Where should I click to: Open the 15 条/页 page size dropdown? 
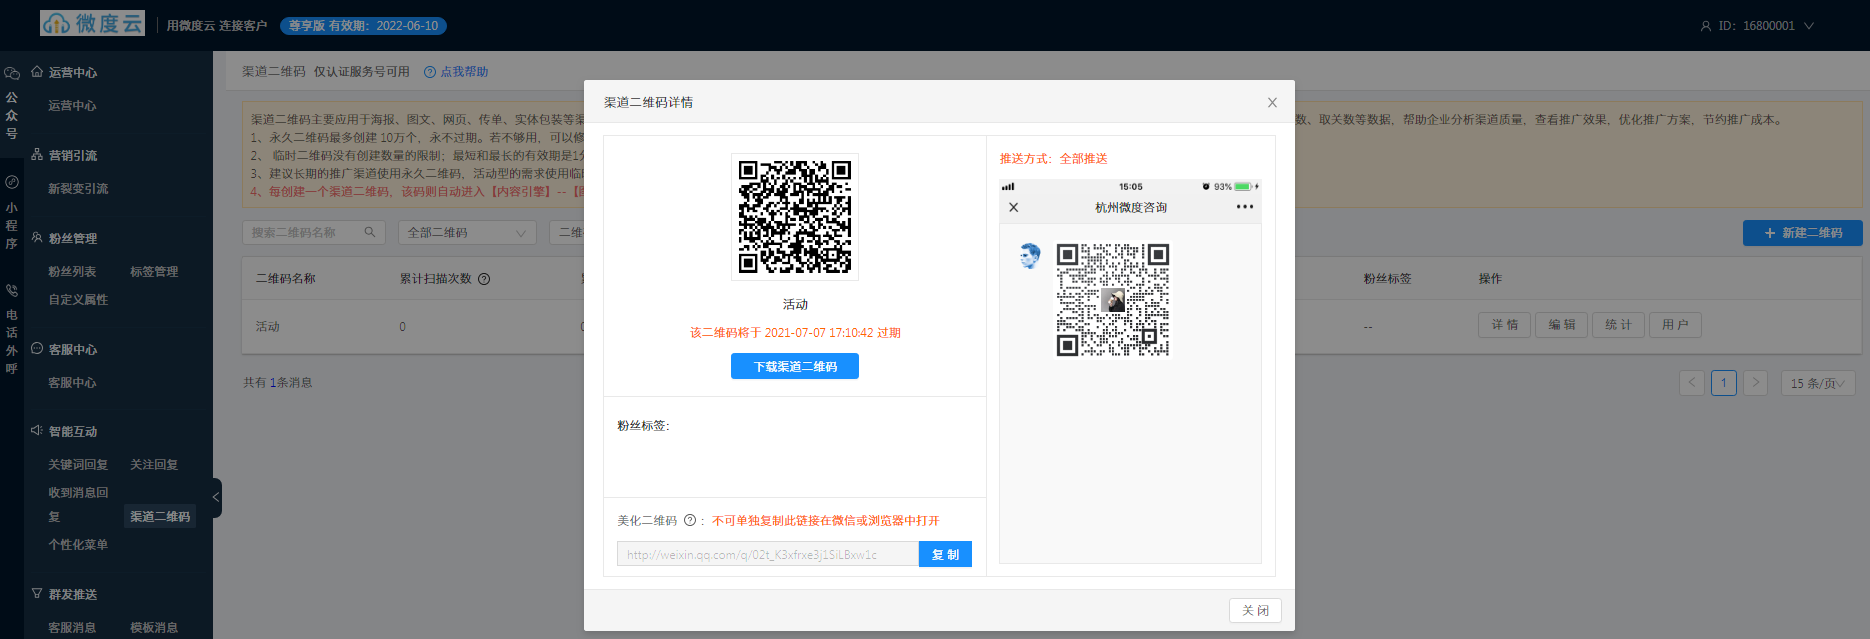(1818, 383)
